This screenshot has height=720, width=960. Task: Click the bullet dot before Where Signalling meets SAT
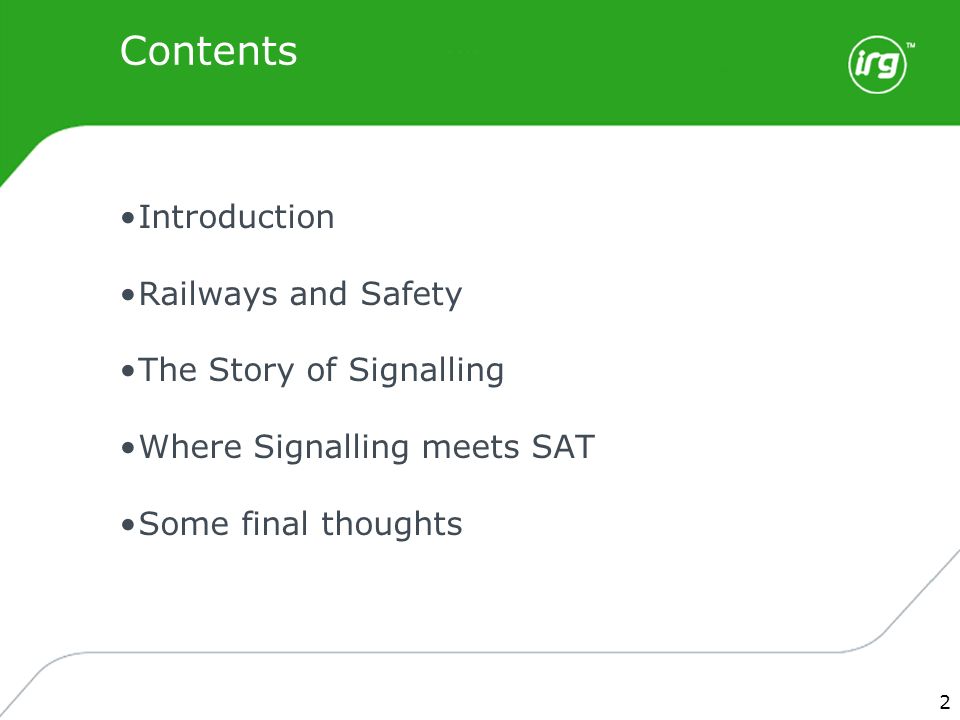[x=127, y=448]
